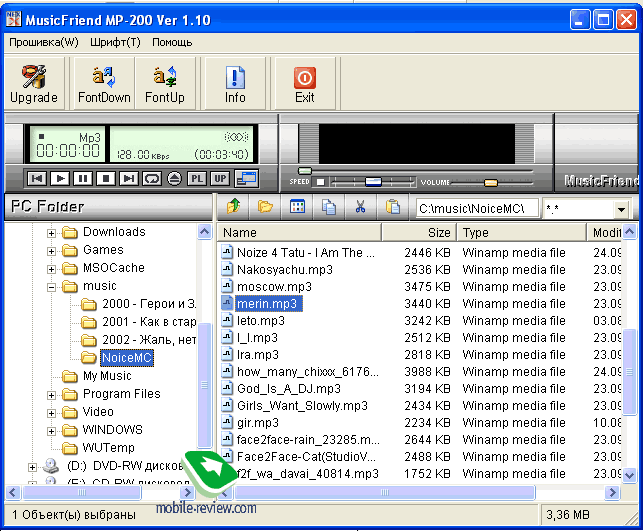Toggle the repeat loop button

(152, 178)
